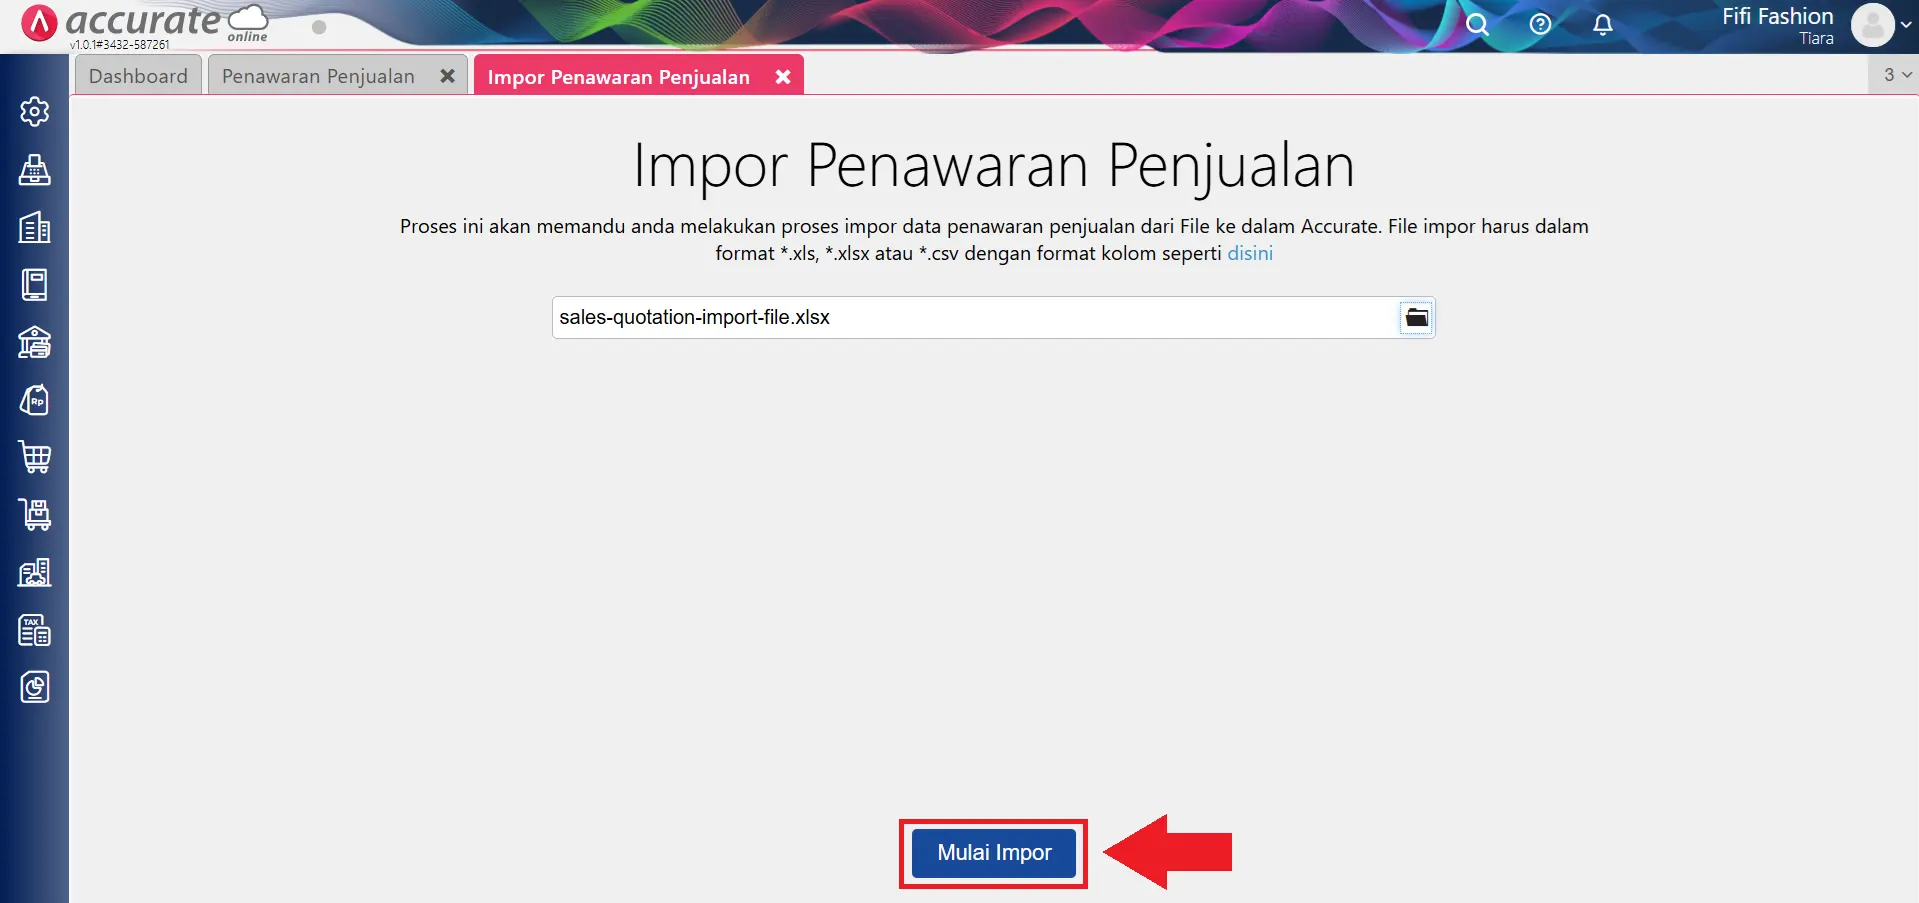The width and height of the screenshot is (1919, 903).
Task: Select the cashier/printer icon in sidebar
Action: pyautogui.click(x=35, y=170)
